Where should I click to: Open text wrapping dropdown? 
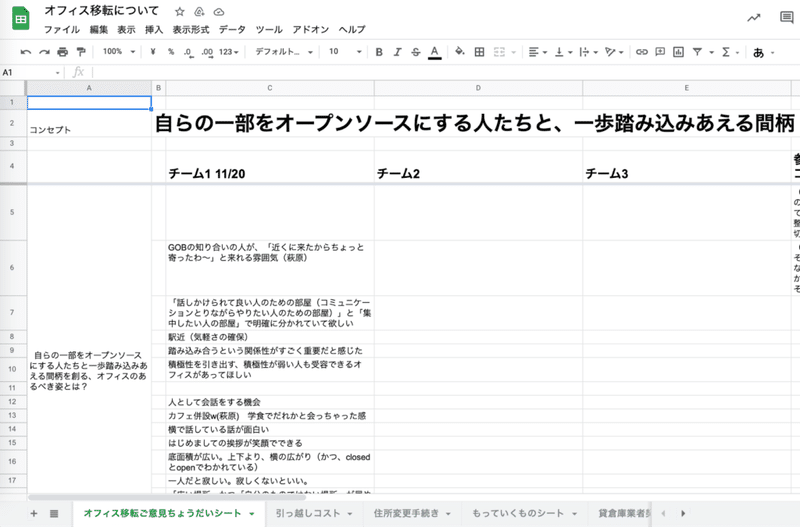point(588,52)
